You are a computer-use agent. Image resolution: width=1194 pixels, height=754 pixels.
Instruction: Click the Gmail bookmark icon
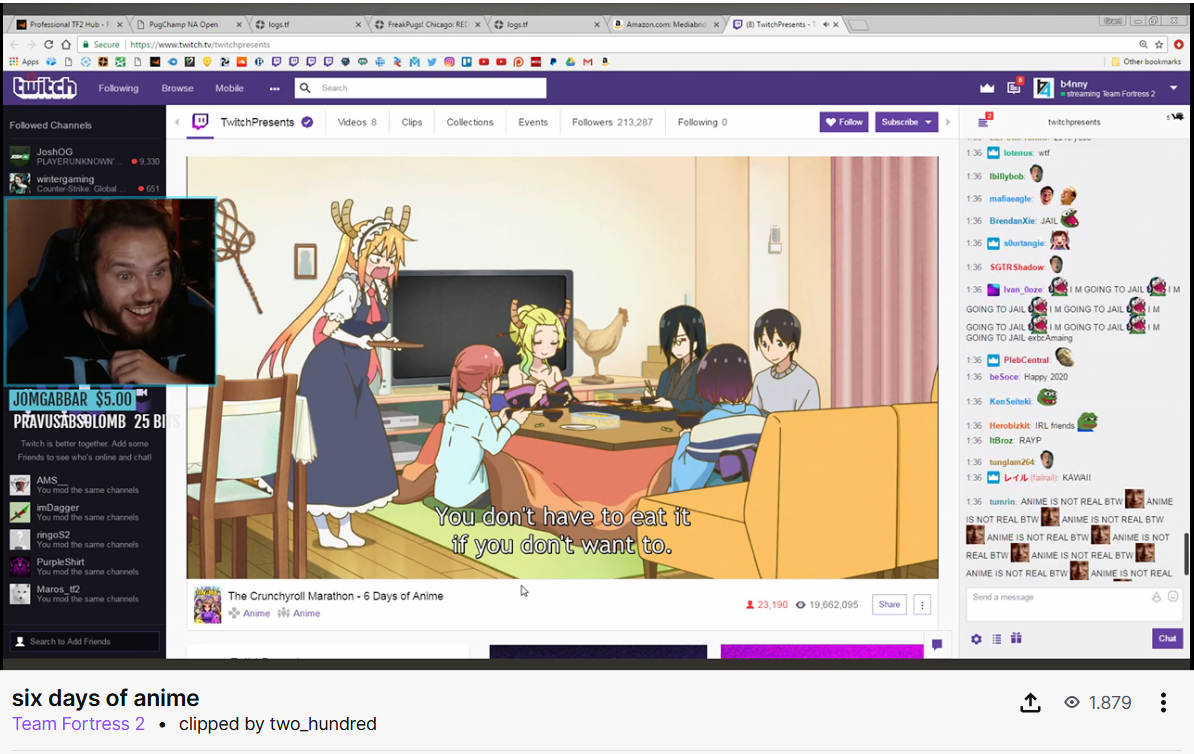588,62
